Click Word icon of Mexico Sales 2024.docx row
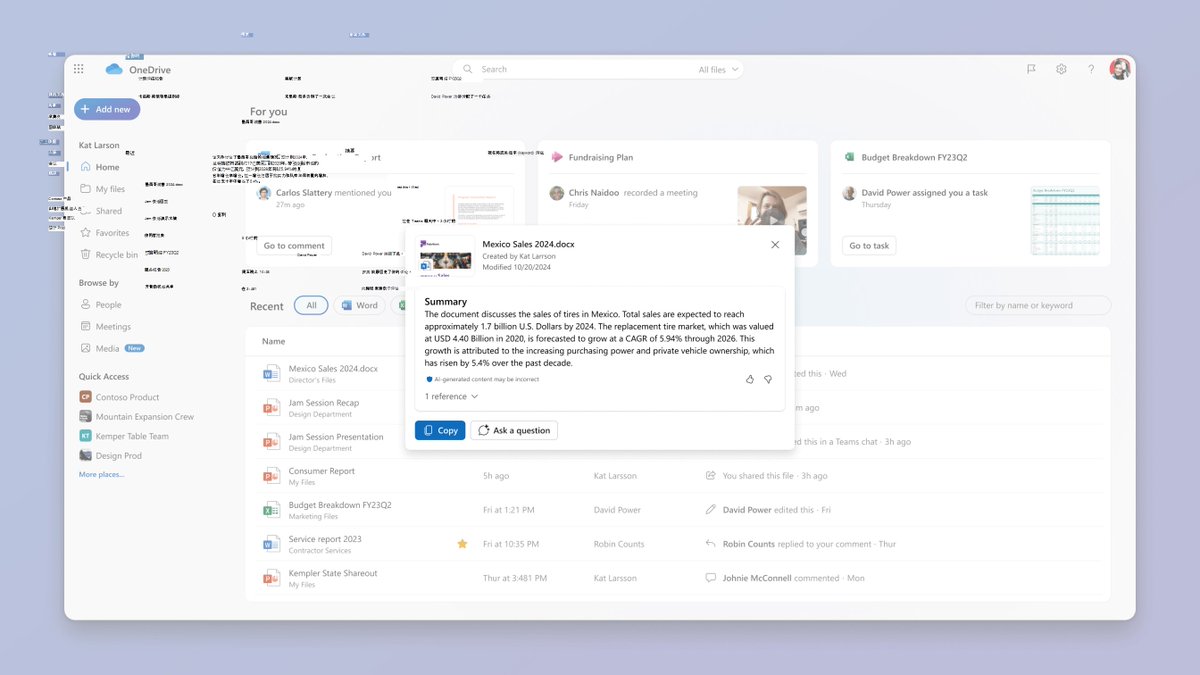 (271, 374)
